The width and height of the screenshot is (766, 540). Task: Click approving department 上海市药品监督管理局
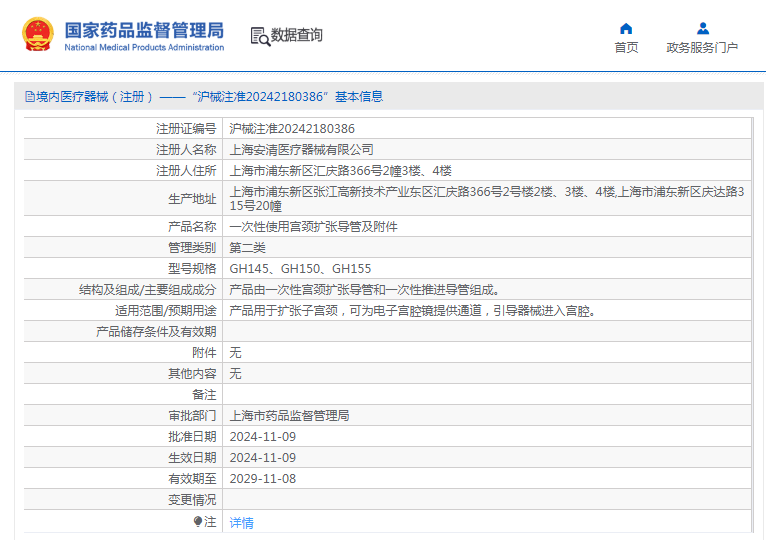pos(289,416)
